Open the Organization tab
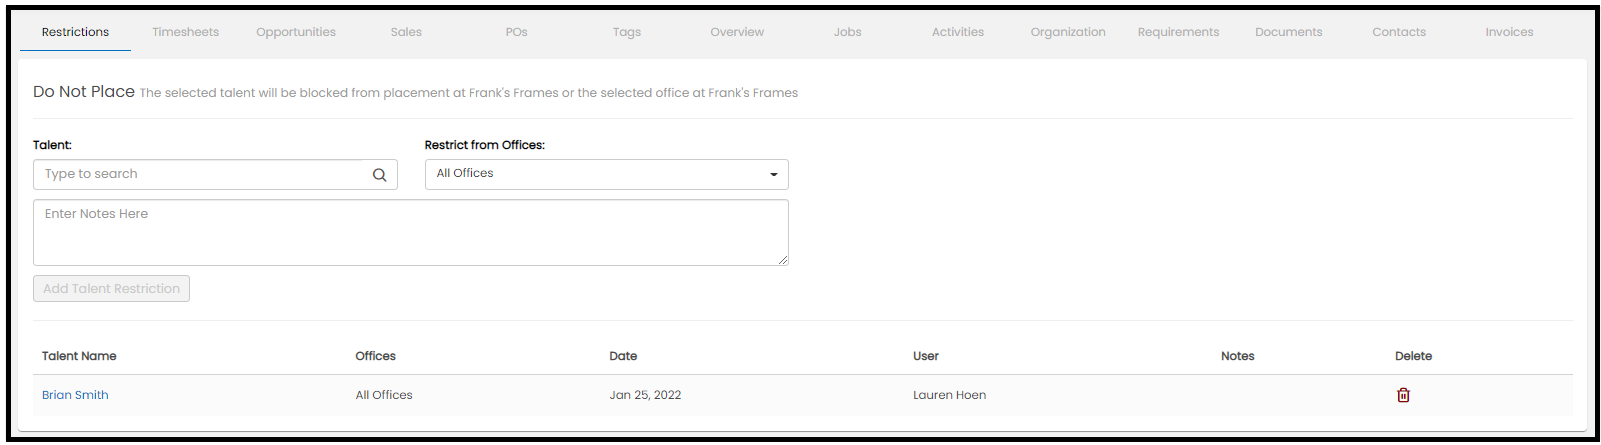This screenshot has width=1601, height=445. [1068, 32]
